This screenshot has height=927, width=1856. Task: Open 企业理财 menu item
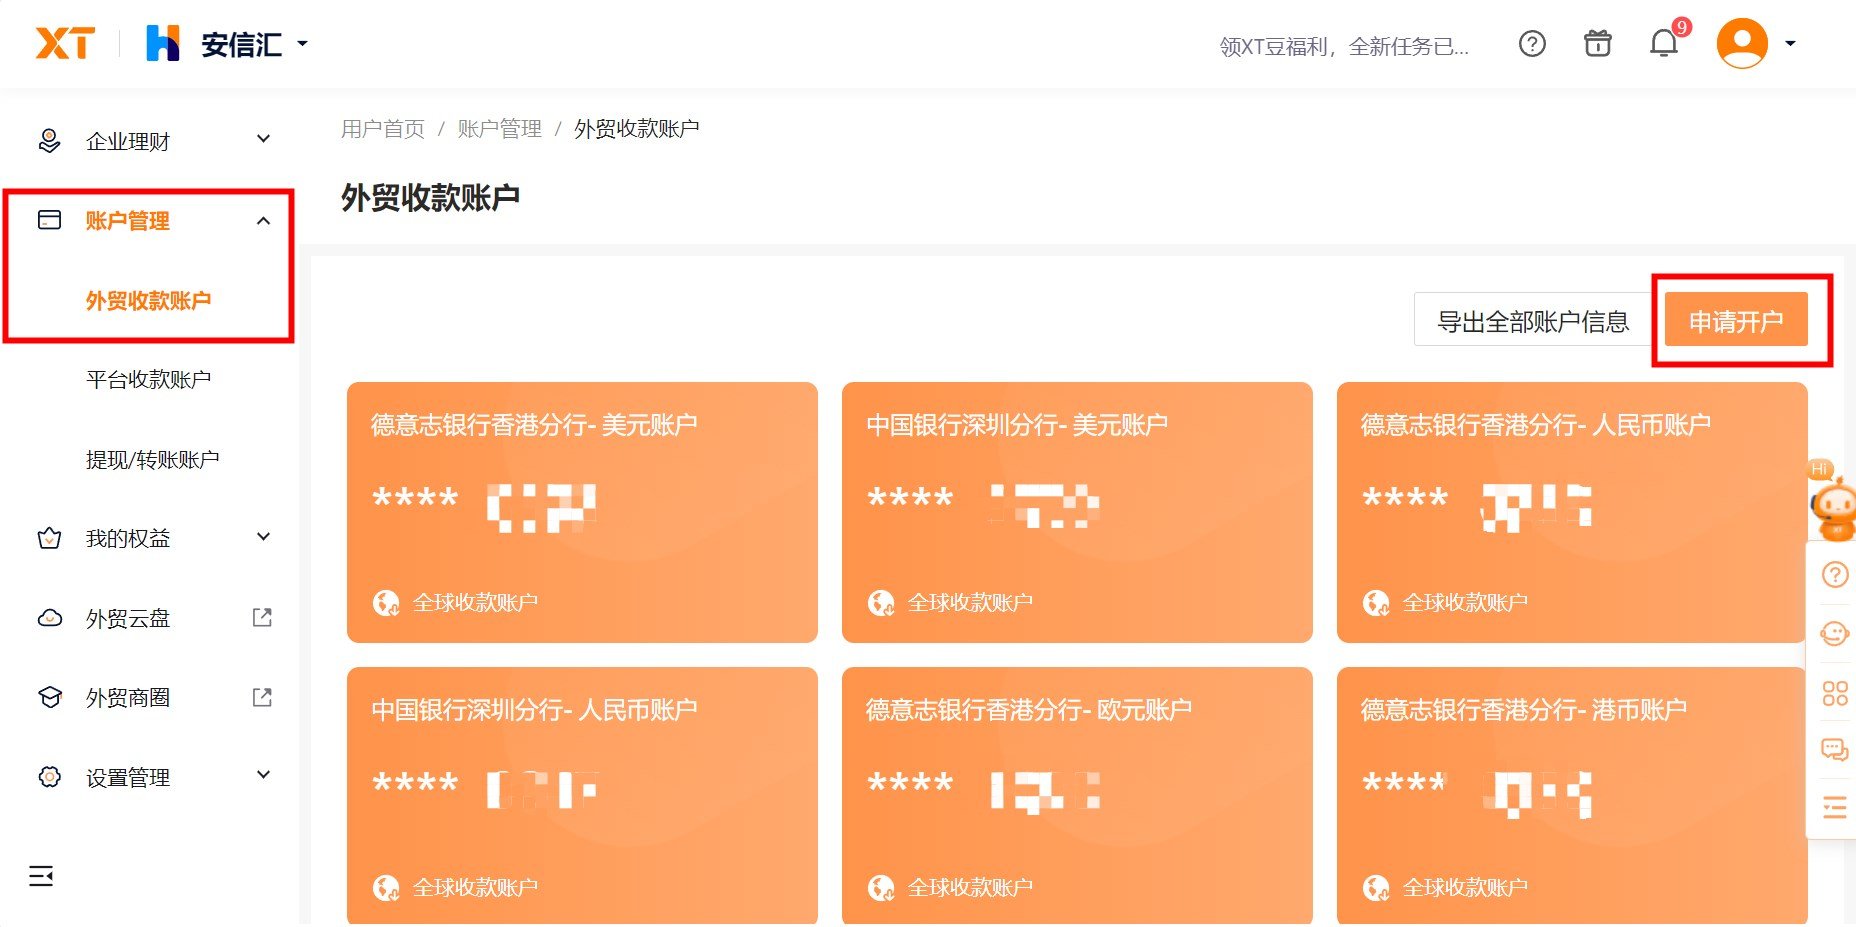point(128,141)
